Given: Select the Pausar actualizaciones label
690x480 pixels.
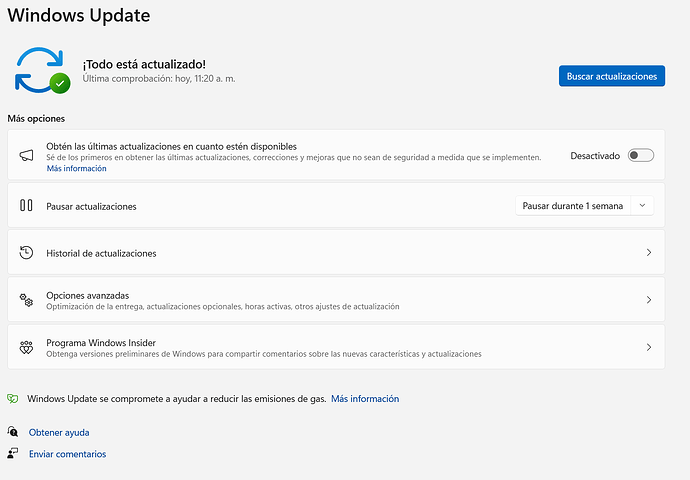Looking at the screenshot, I should pyautogui.click(x=91, y=206).
